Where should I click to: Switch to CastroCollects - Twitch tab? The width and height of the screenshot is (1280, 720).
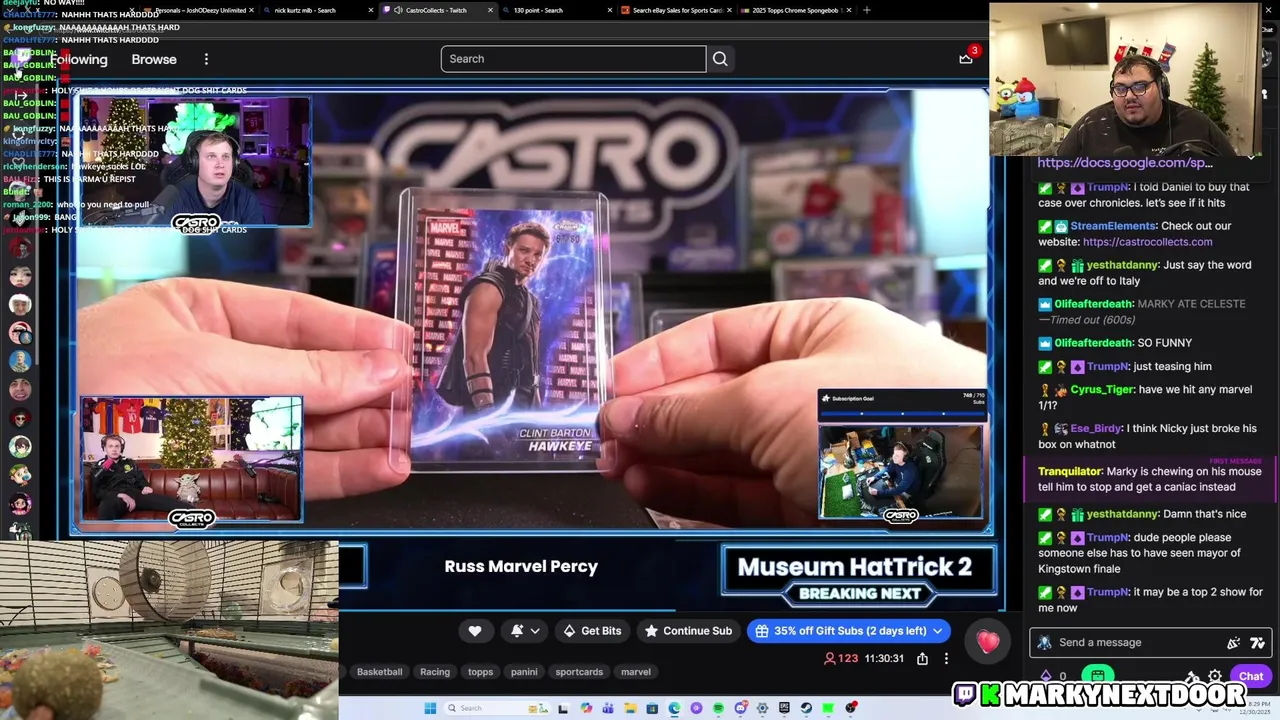point(436,10)
